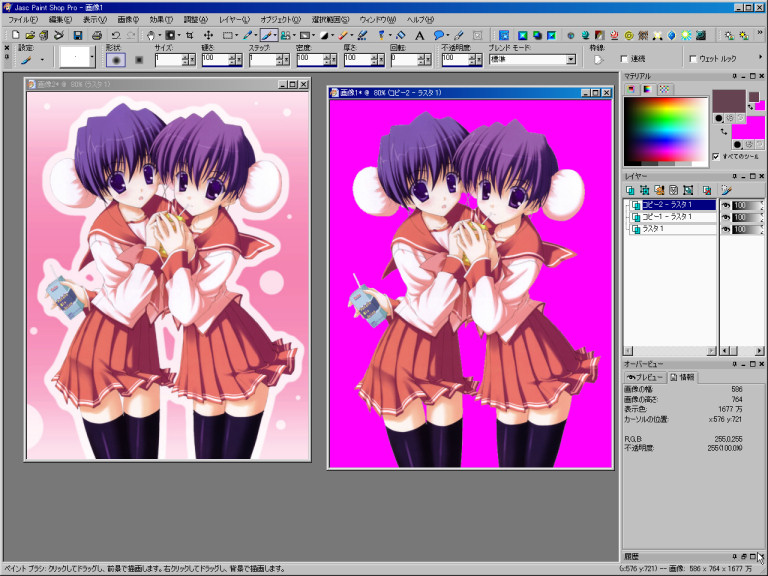Hide the コピー2 - ラスタ 1 layer eye
The width and height of the screenshot is (768, 576).
click(x=725, y=205)
